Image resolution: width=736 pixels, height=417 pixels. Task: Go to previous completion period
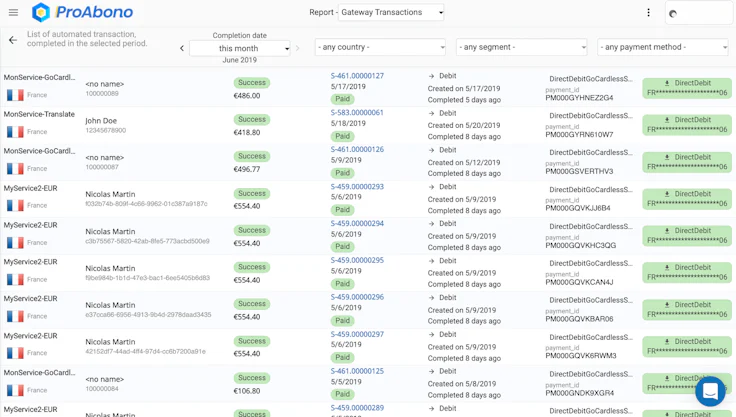coord(182,48)
